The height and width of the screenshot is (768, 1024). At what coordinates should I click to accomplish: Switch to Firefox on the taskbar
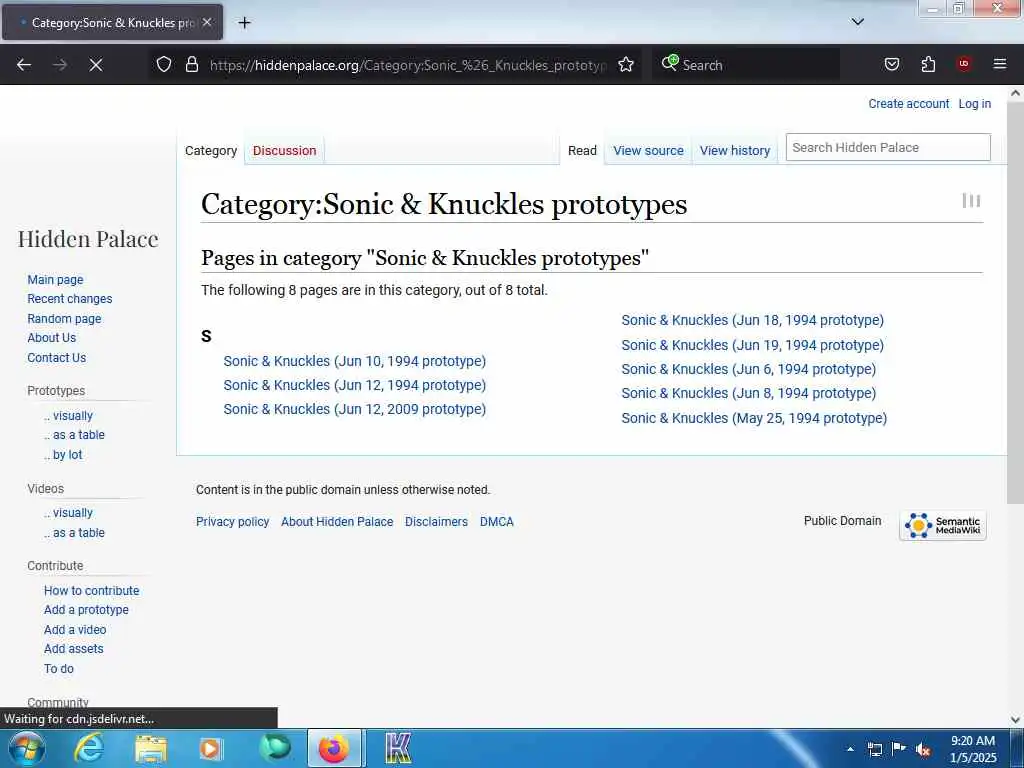pyautogui.click(x=334, y=748)
